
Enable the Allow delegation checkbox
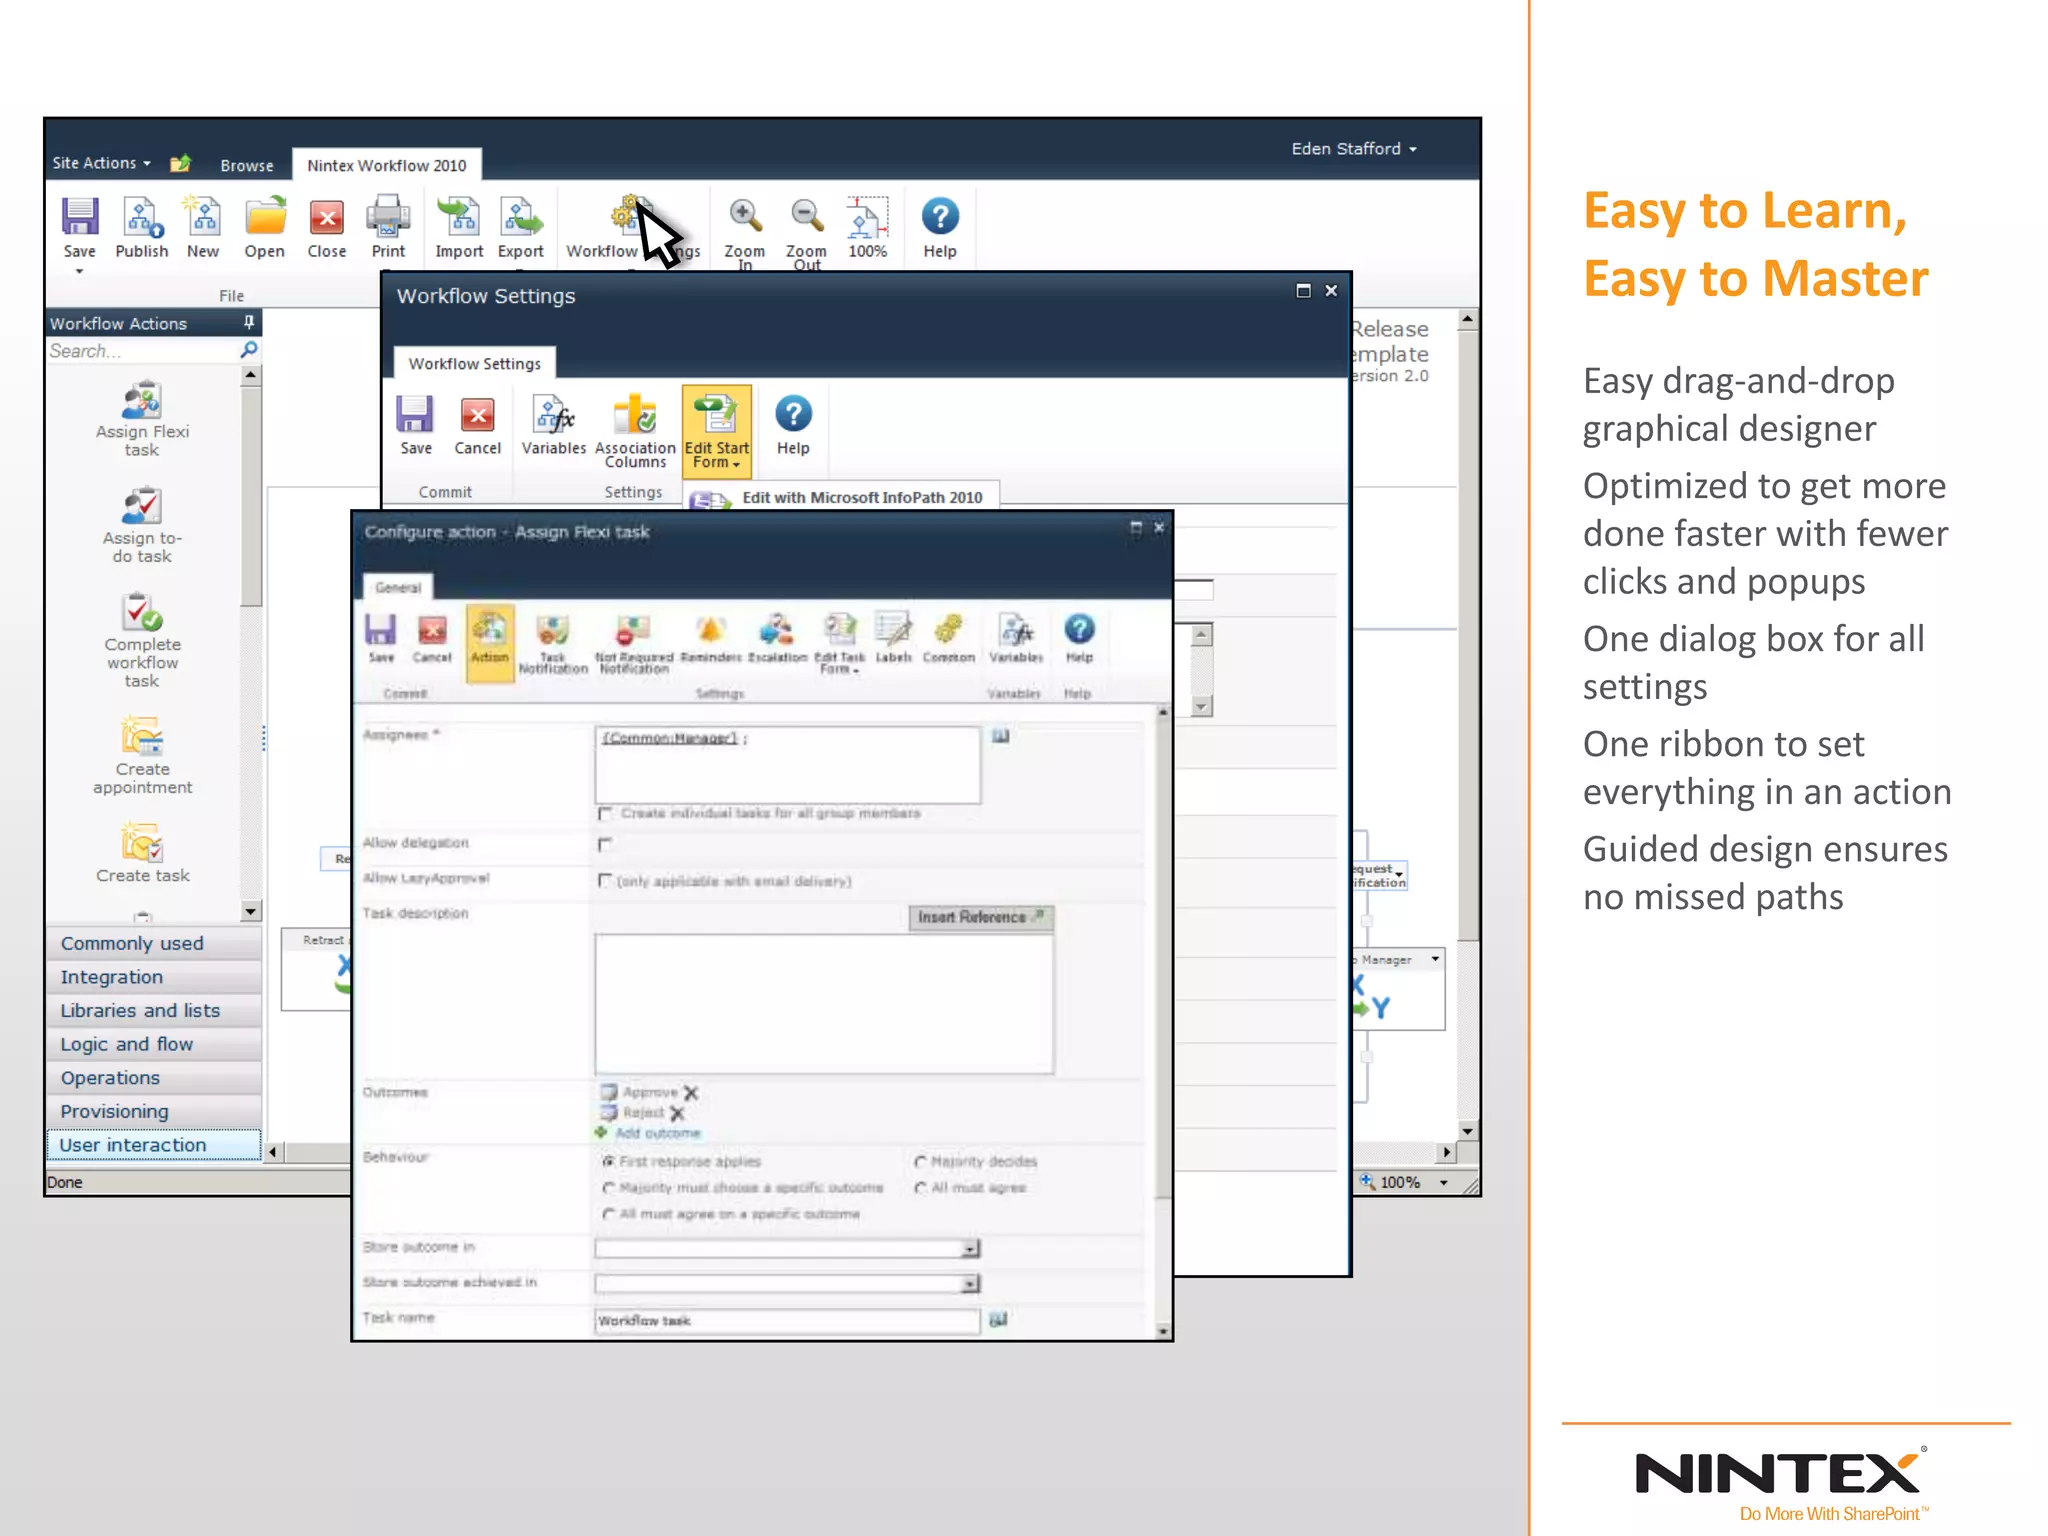tap(605, 845)
